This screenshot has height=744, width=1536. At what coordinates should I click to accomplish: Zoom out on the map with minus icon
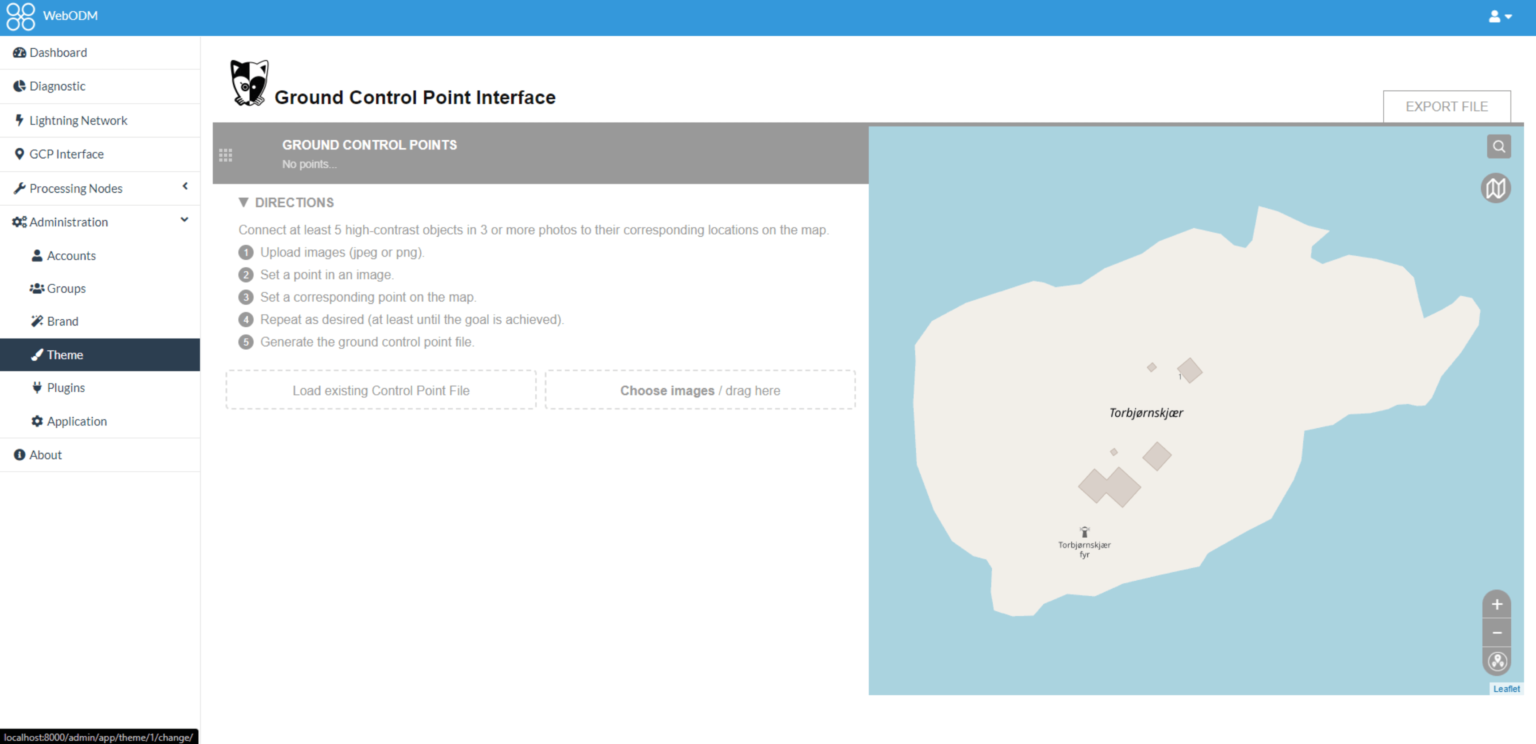1496,632
